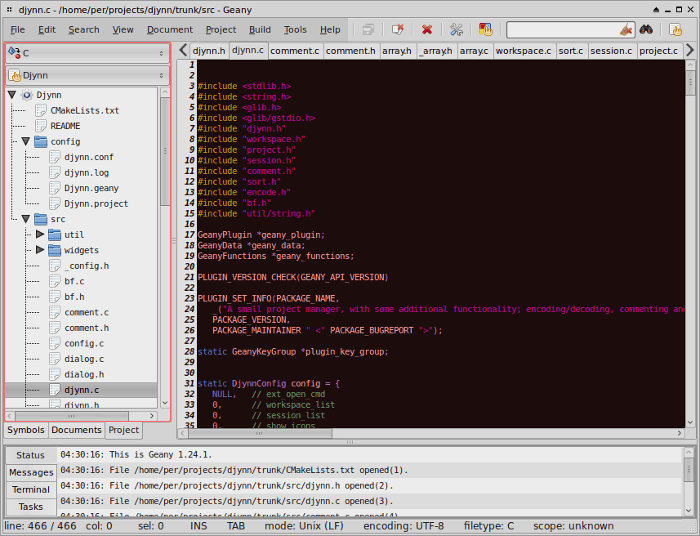Viewport: 700px width, 536px height.
Task: Switch to the project.c editor tab
Action: coord(658,51)
